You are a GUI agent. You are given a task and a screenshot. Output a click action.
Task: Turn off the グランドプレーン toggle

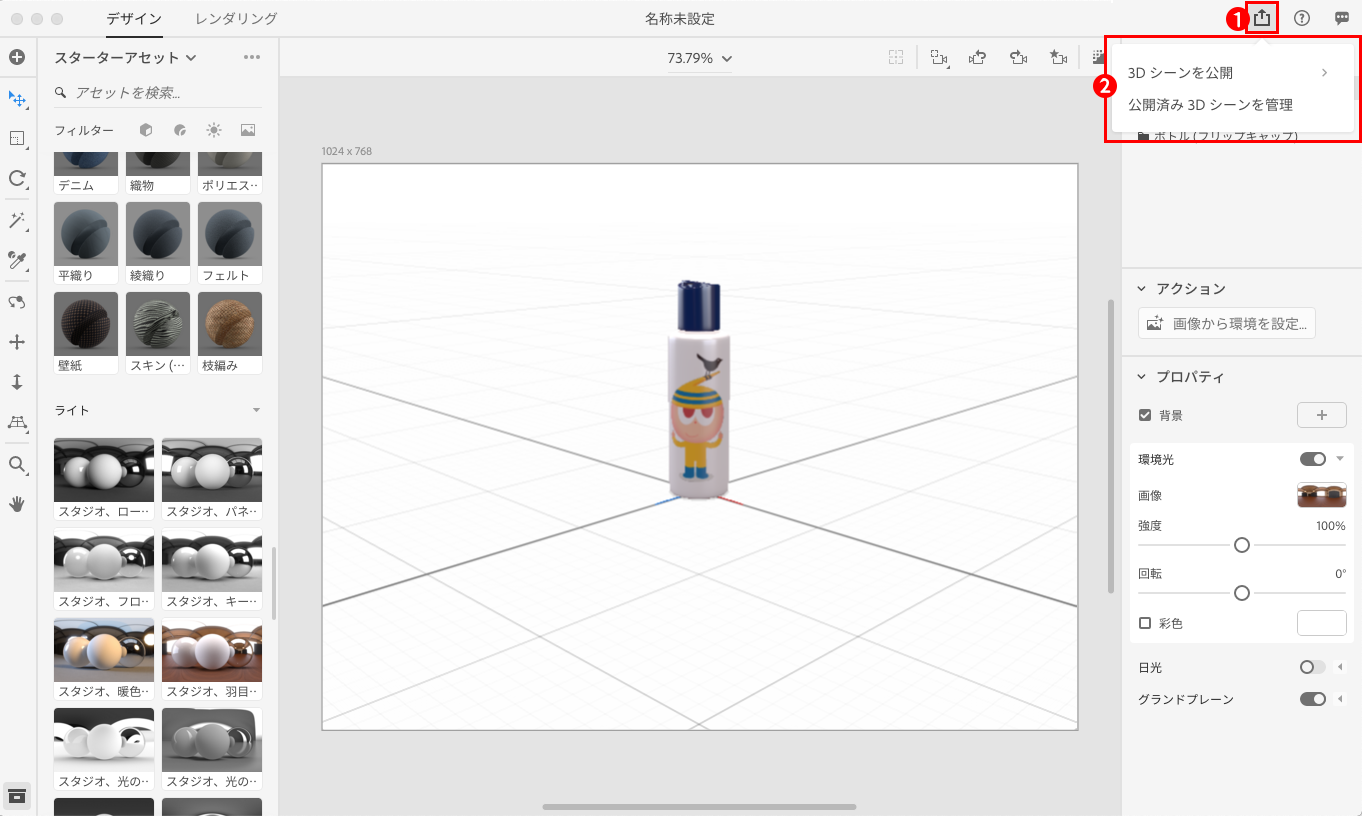(1313, 699)
